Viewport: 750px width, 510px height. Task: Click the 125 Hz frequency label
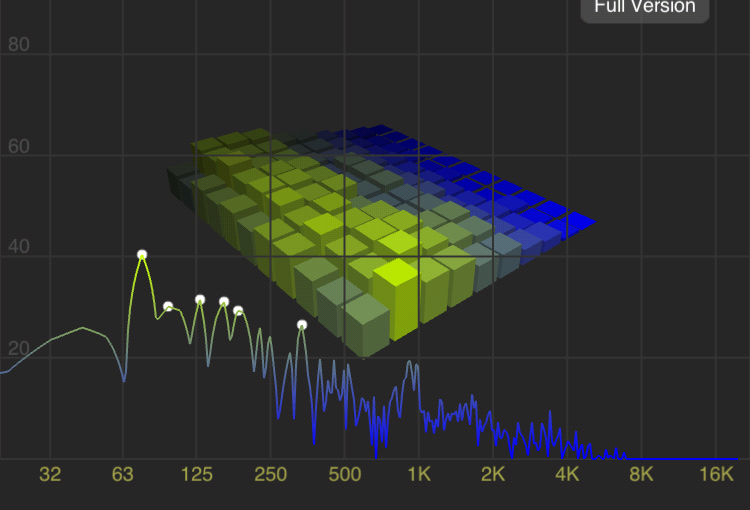tap(197, 475)
